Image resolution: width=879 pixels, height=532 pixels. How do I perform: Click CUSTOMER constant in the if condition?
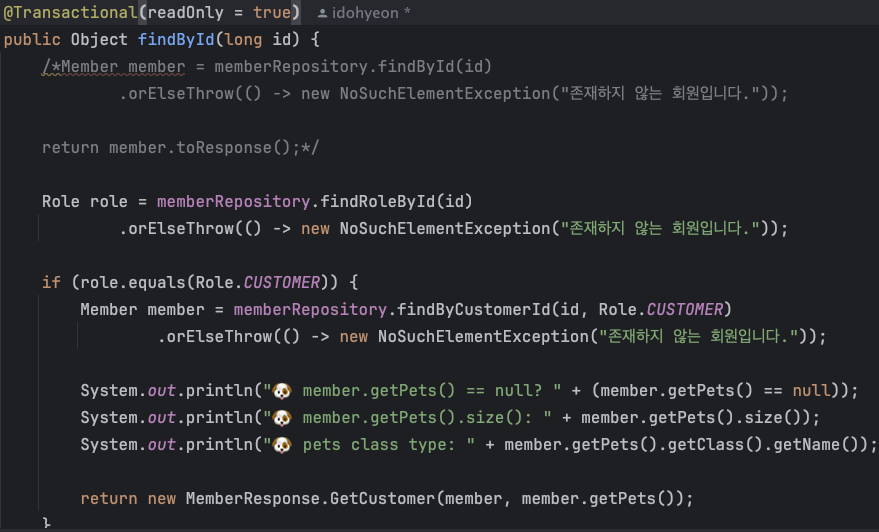click(282, 282)
